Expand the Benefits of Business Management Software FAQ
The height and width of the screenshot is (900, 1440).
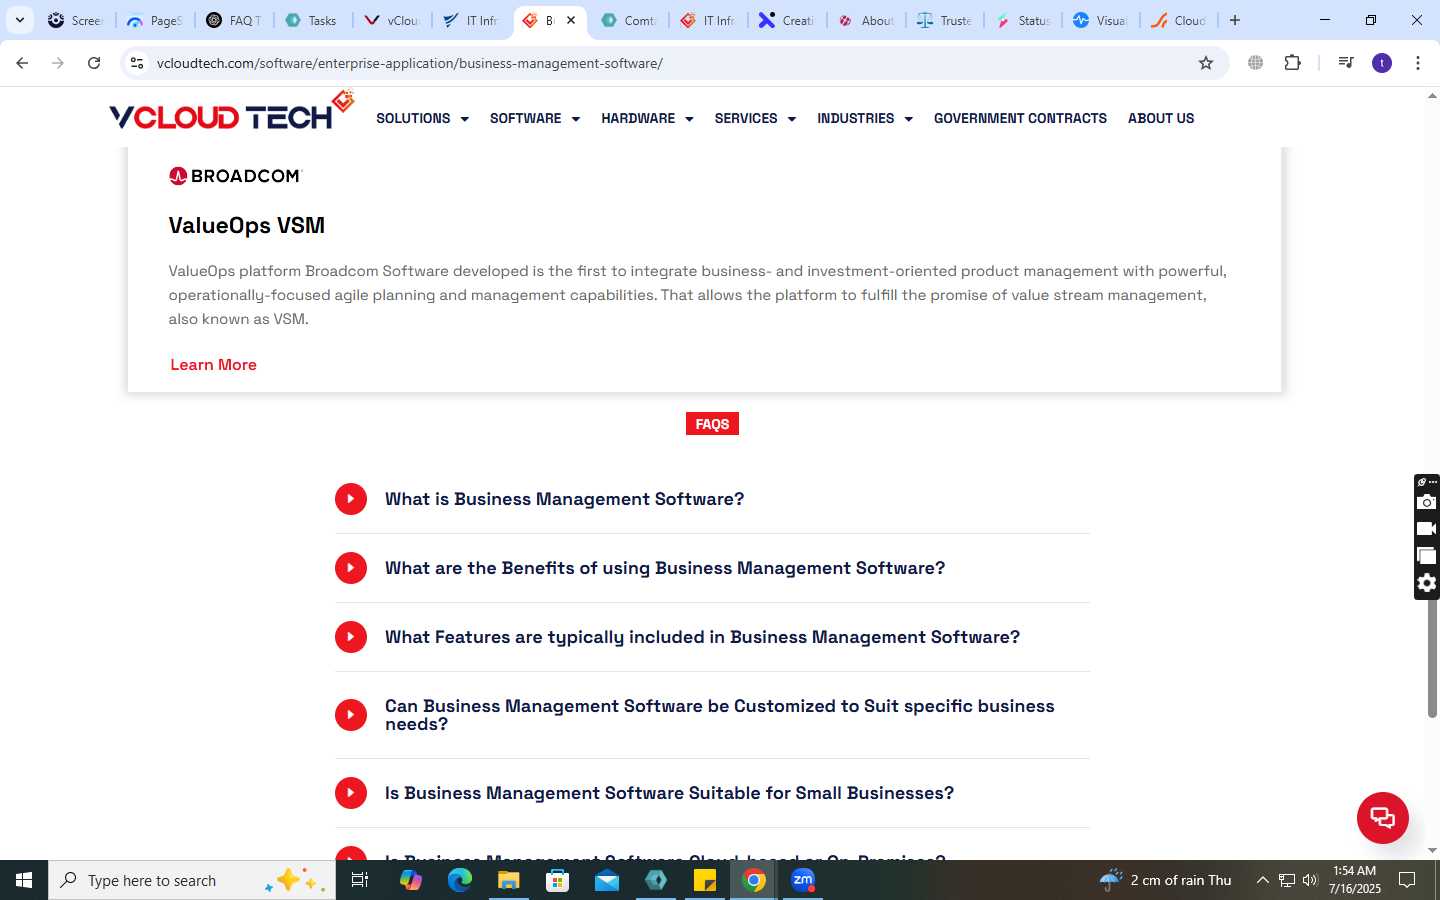[x=712, y=568]
